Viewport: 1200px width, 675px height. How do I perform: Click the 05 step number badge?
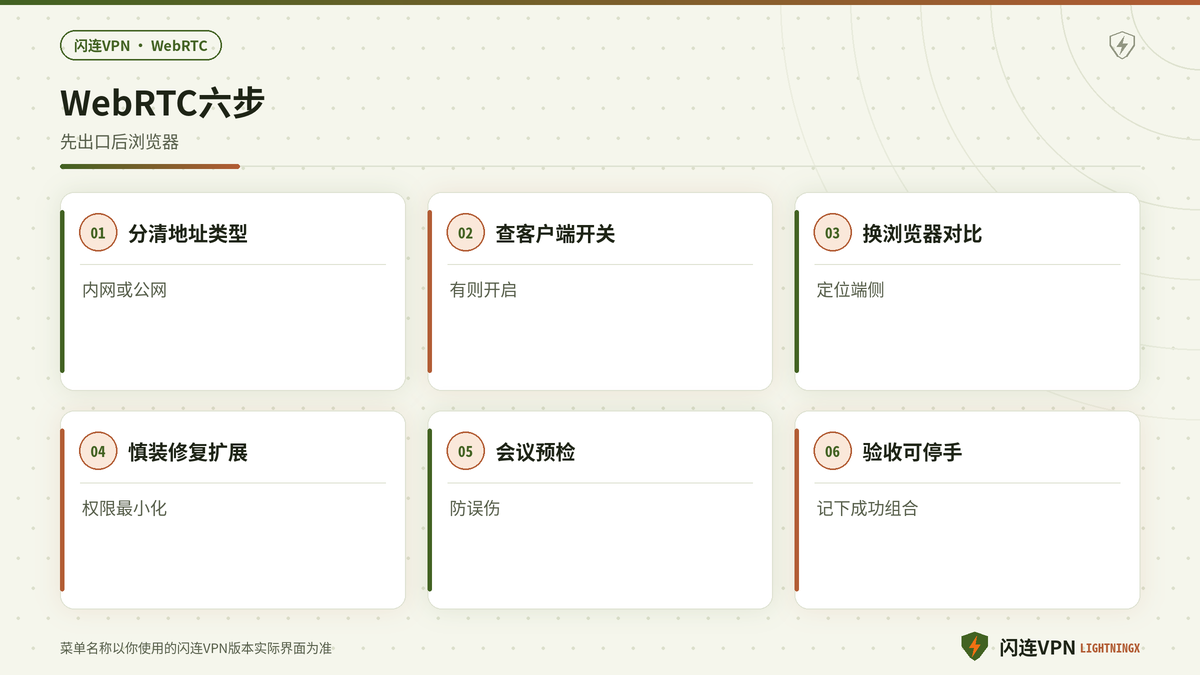click(x=465, y=451)
